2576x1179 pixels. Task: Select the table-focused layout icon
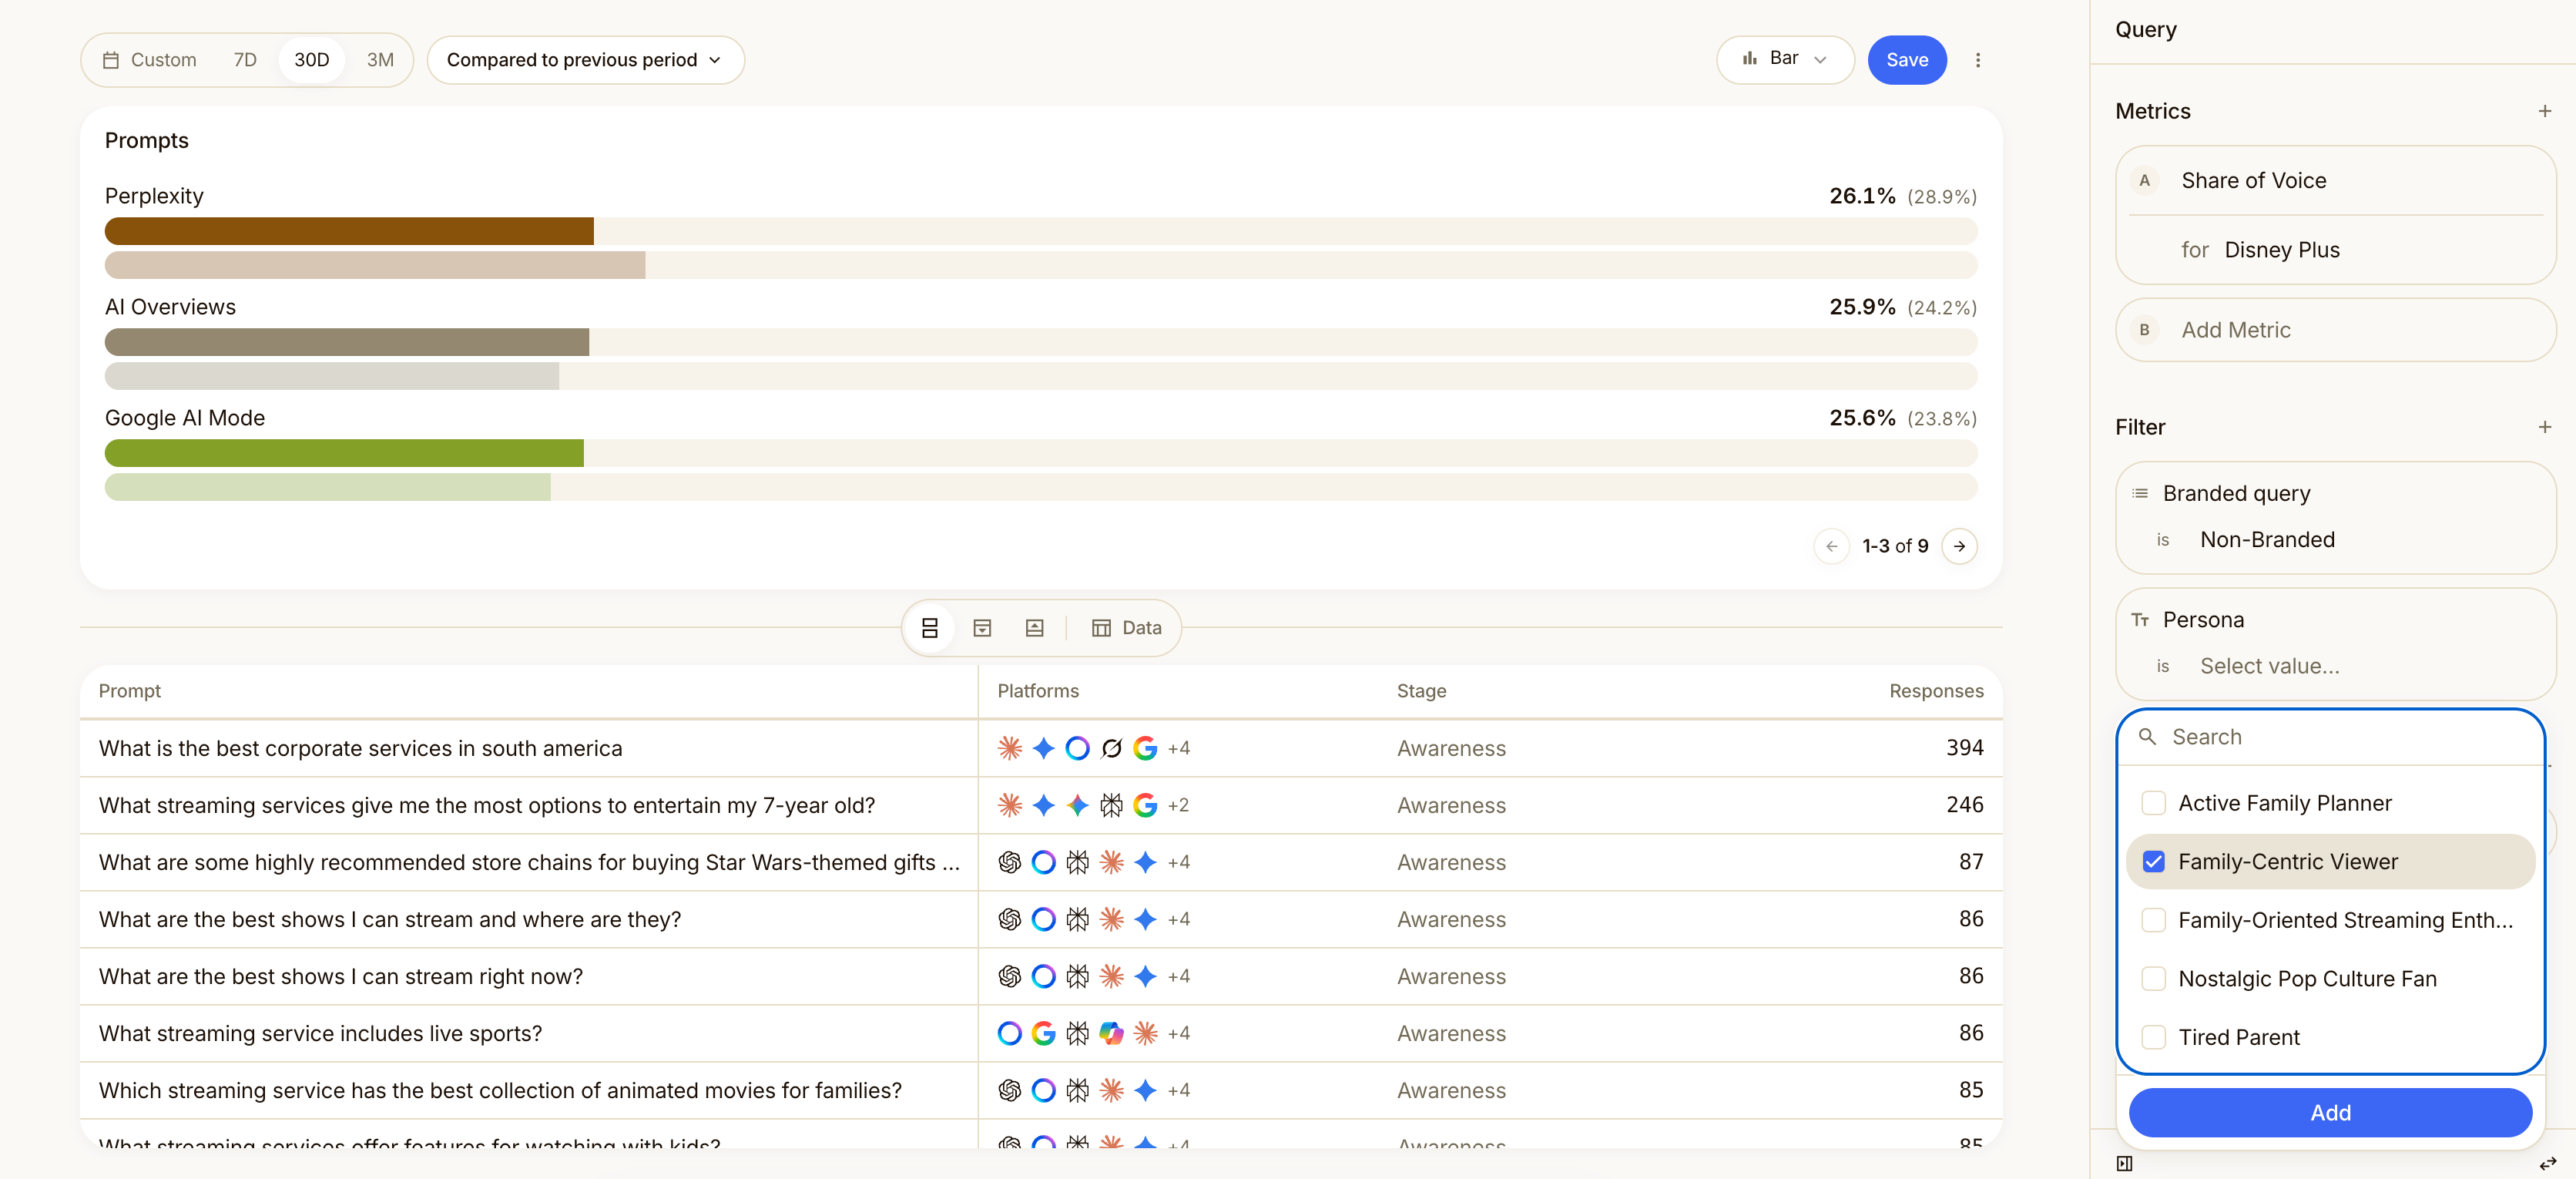click(982, 628)
